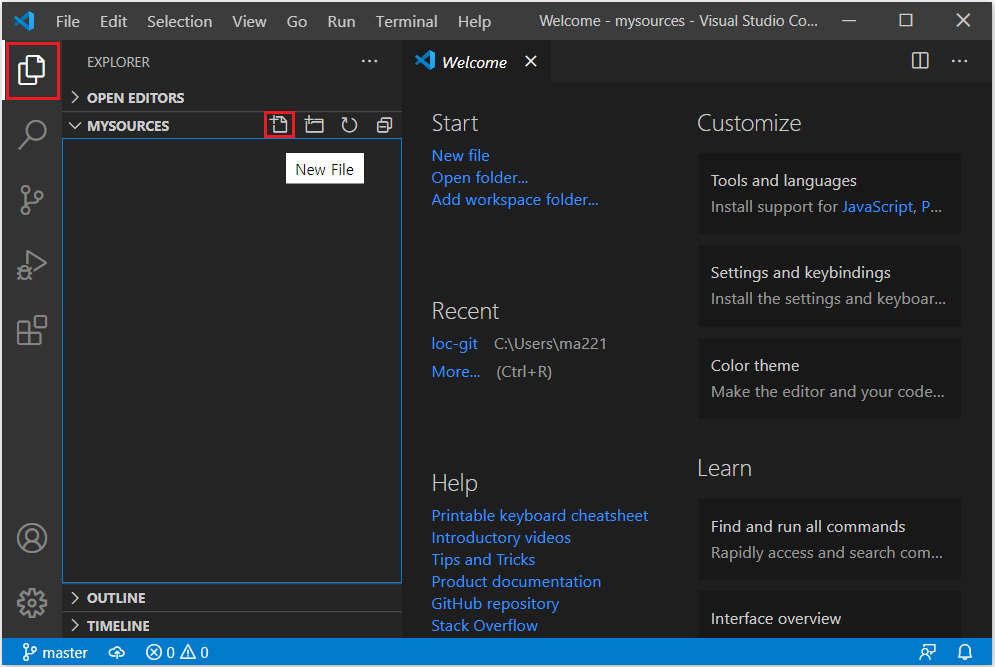Minimize the Visual Studio Code window
The image size is (995, 667).
coord(849,20)
